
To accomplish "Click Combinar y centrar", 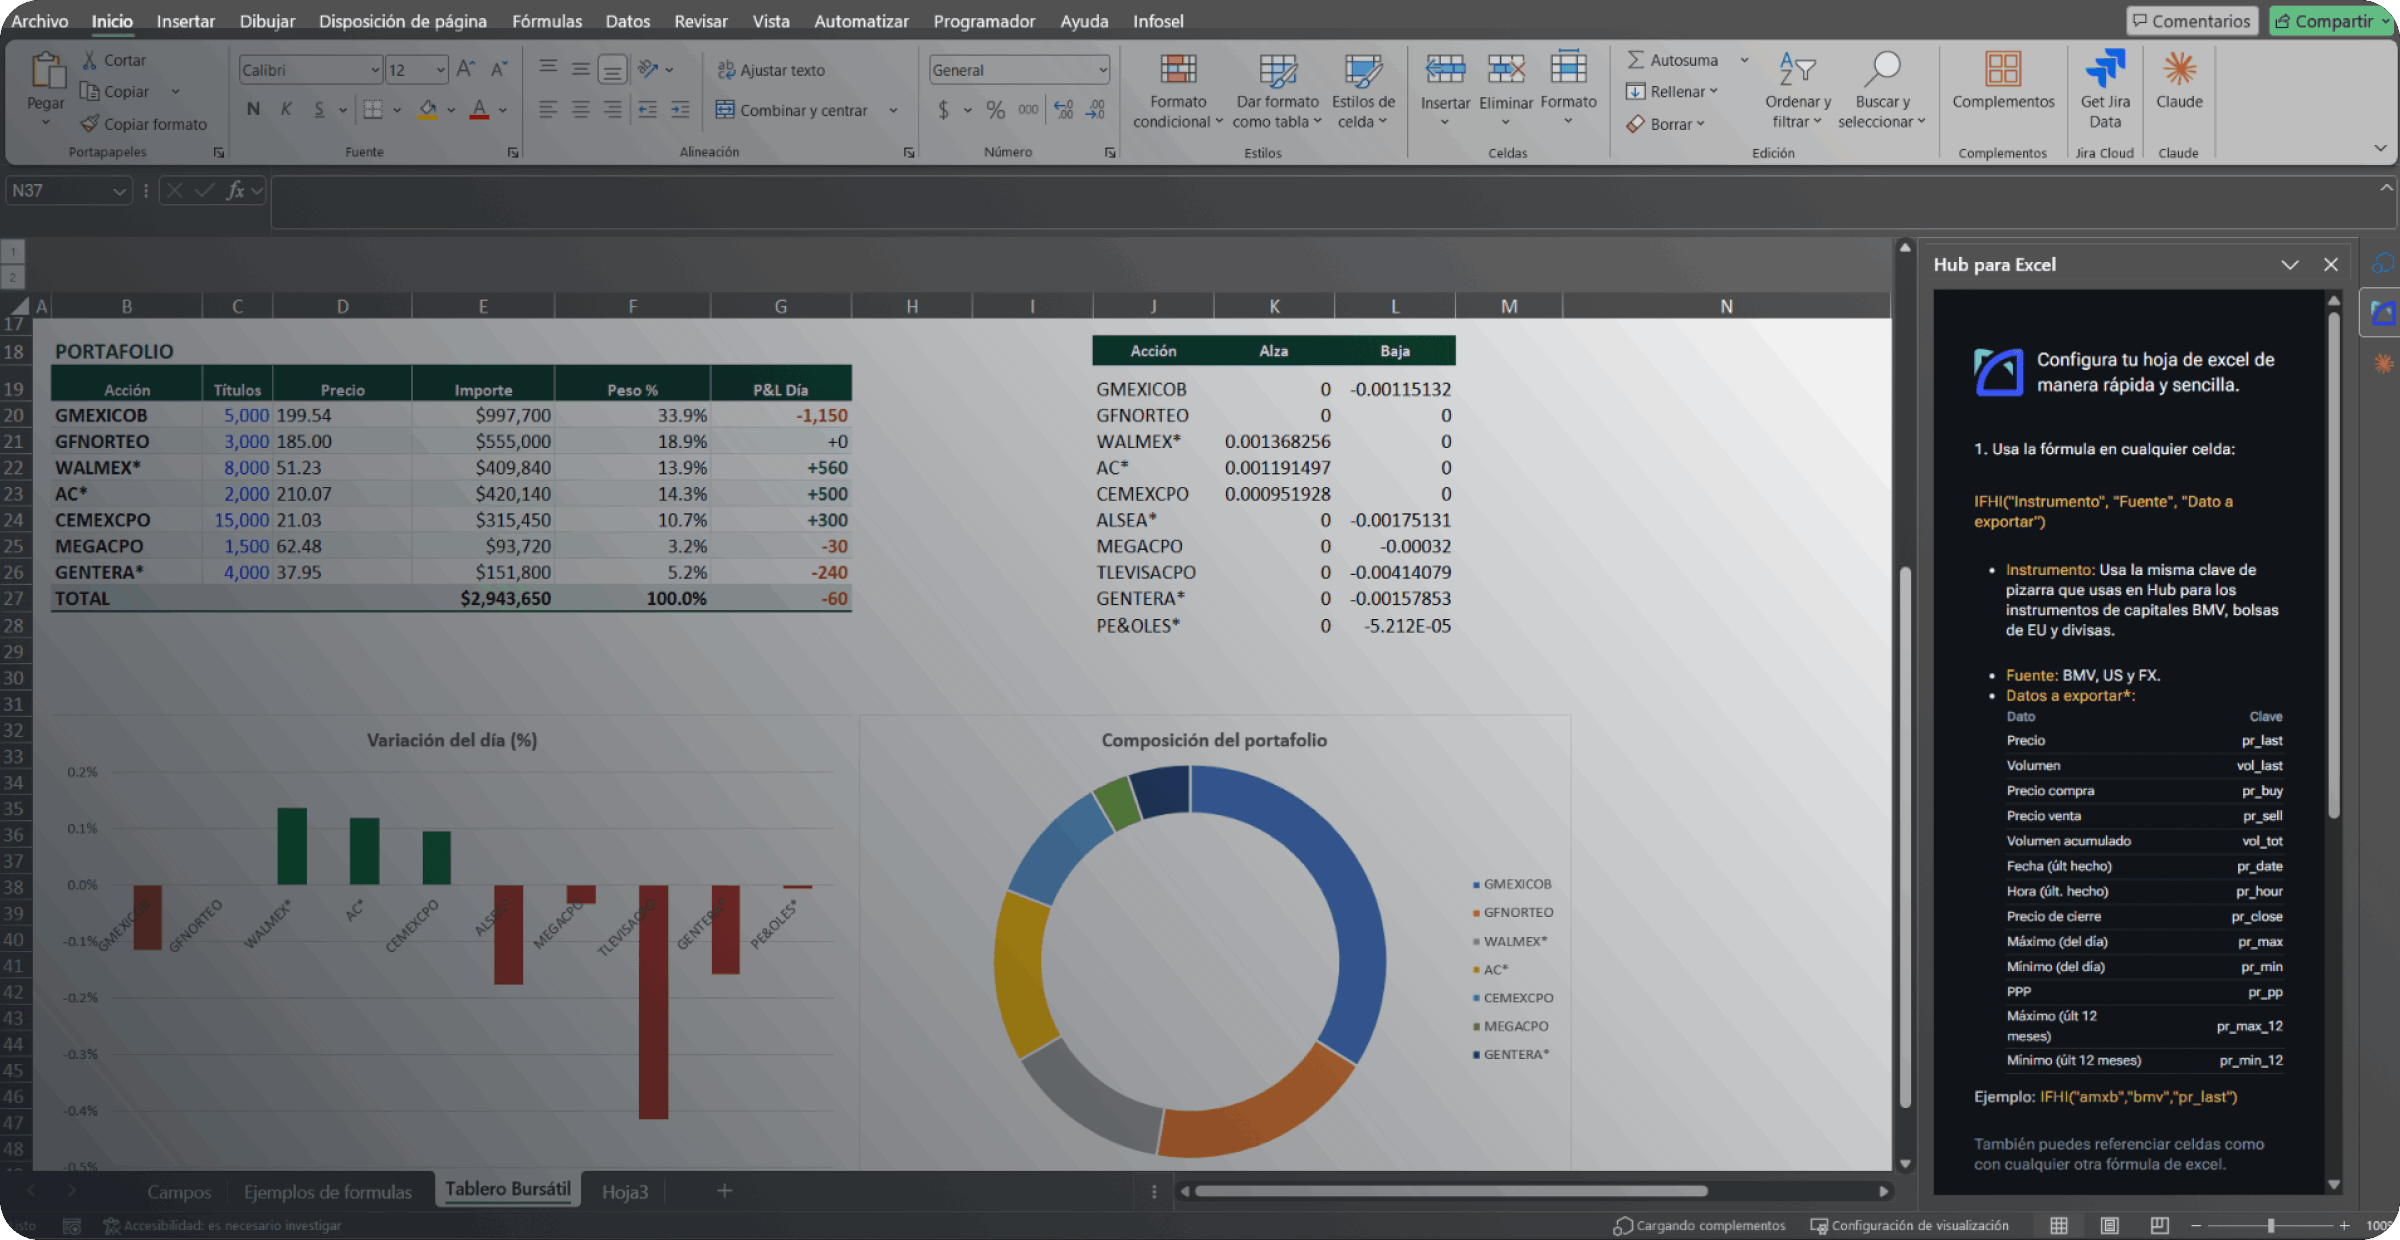I will (791, 110).
